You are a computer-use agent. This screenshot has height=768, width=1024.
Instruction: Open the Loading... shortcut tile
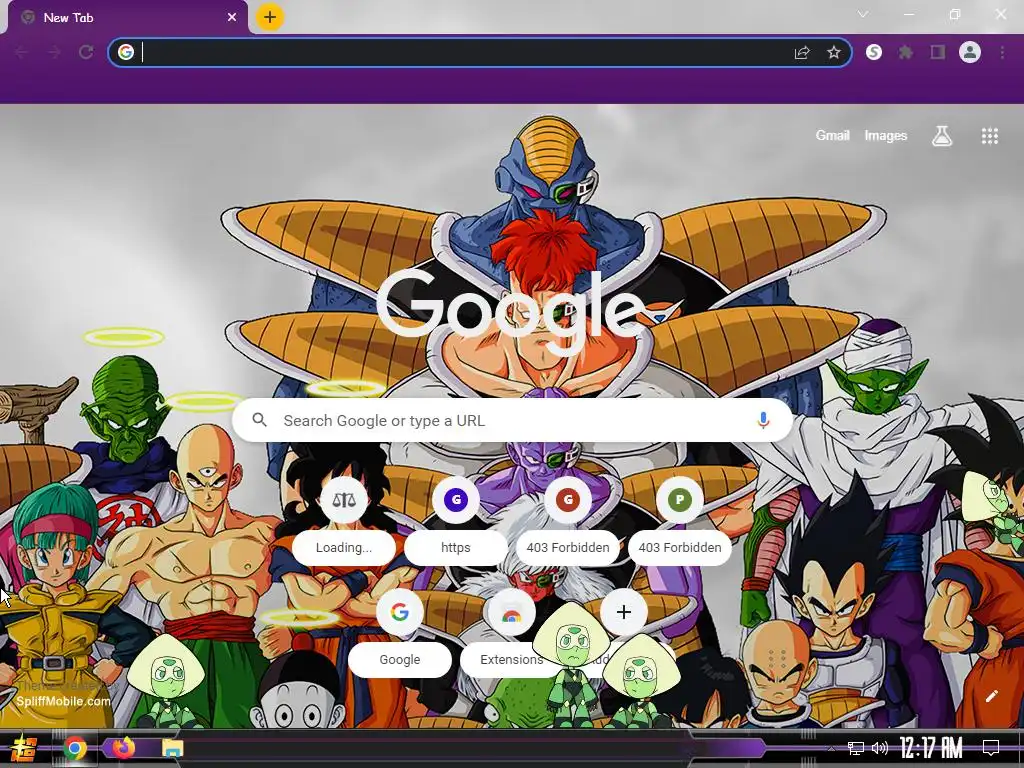(x=344, y=522)
